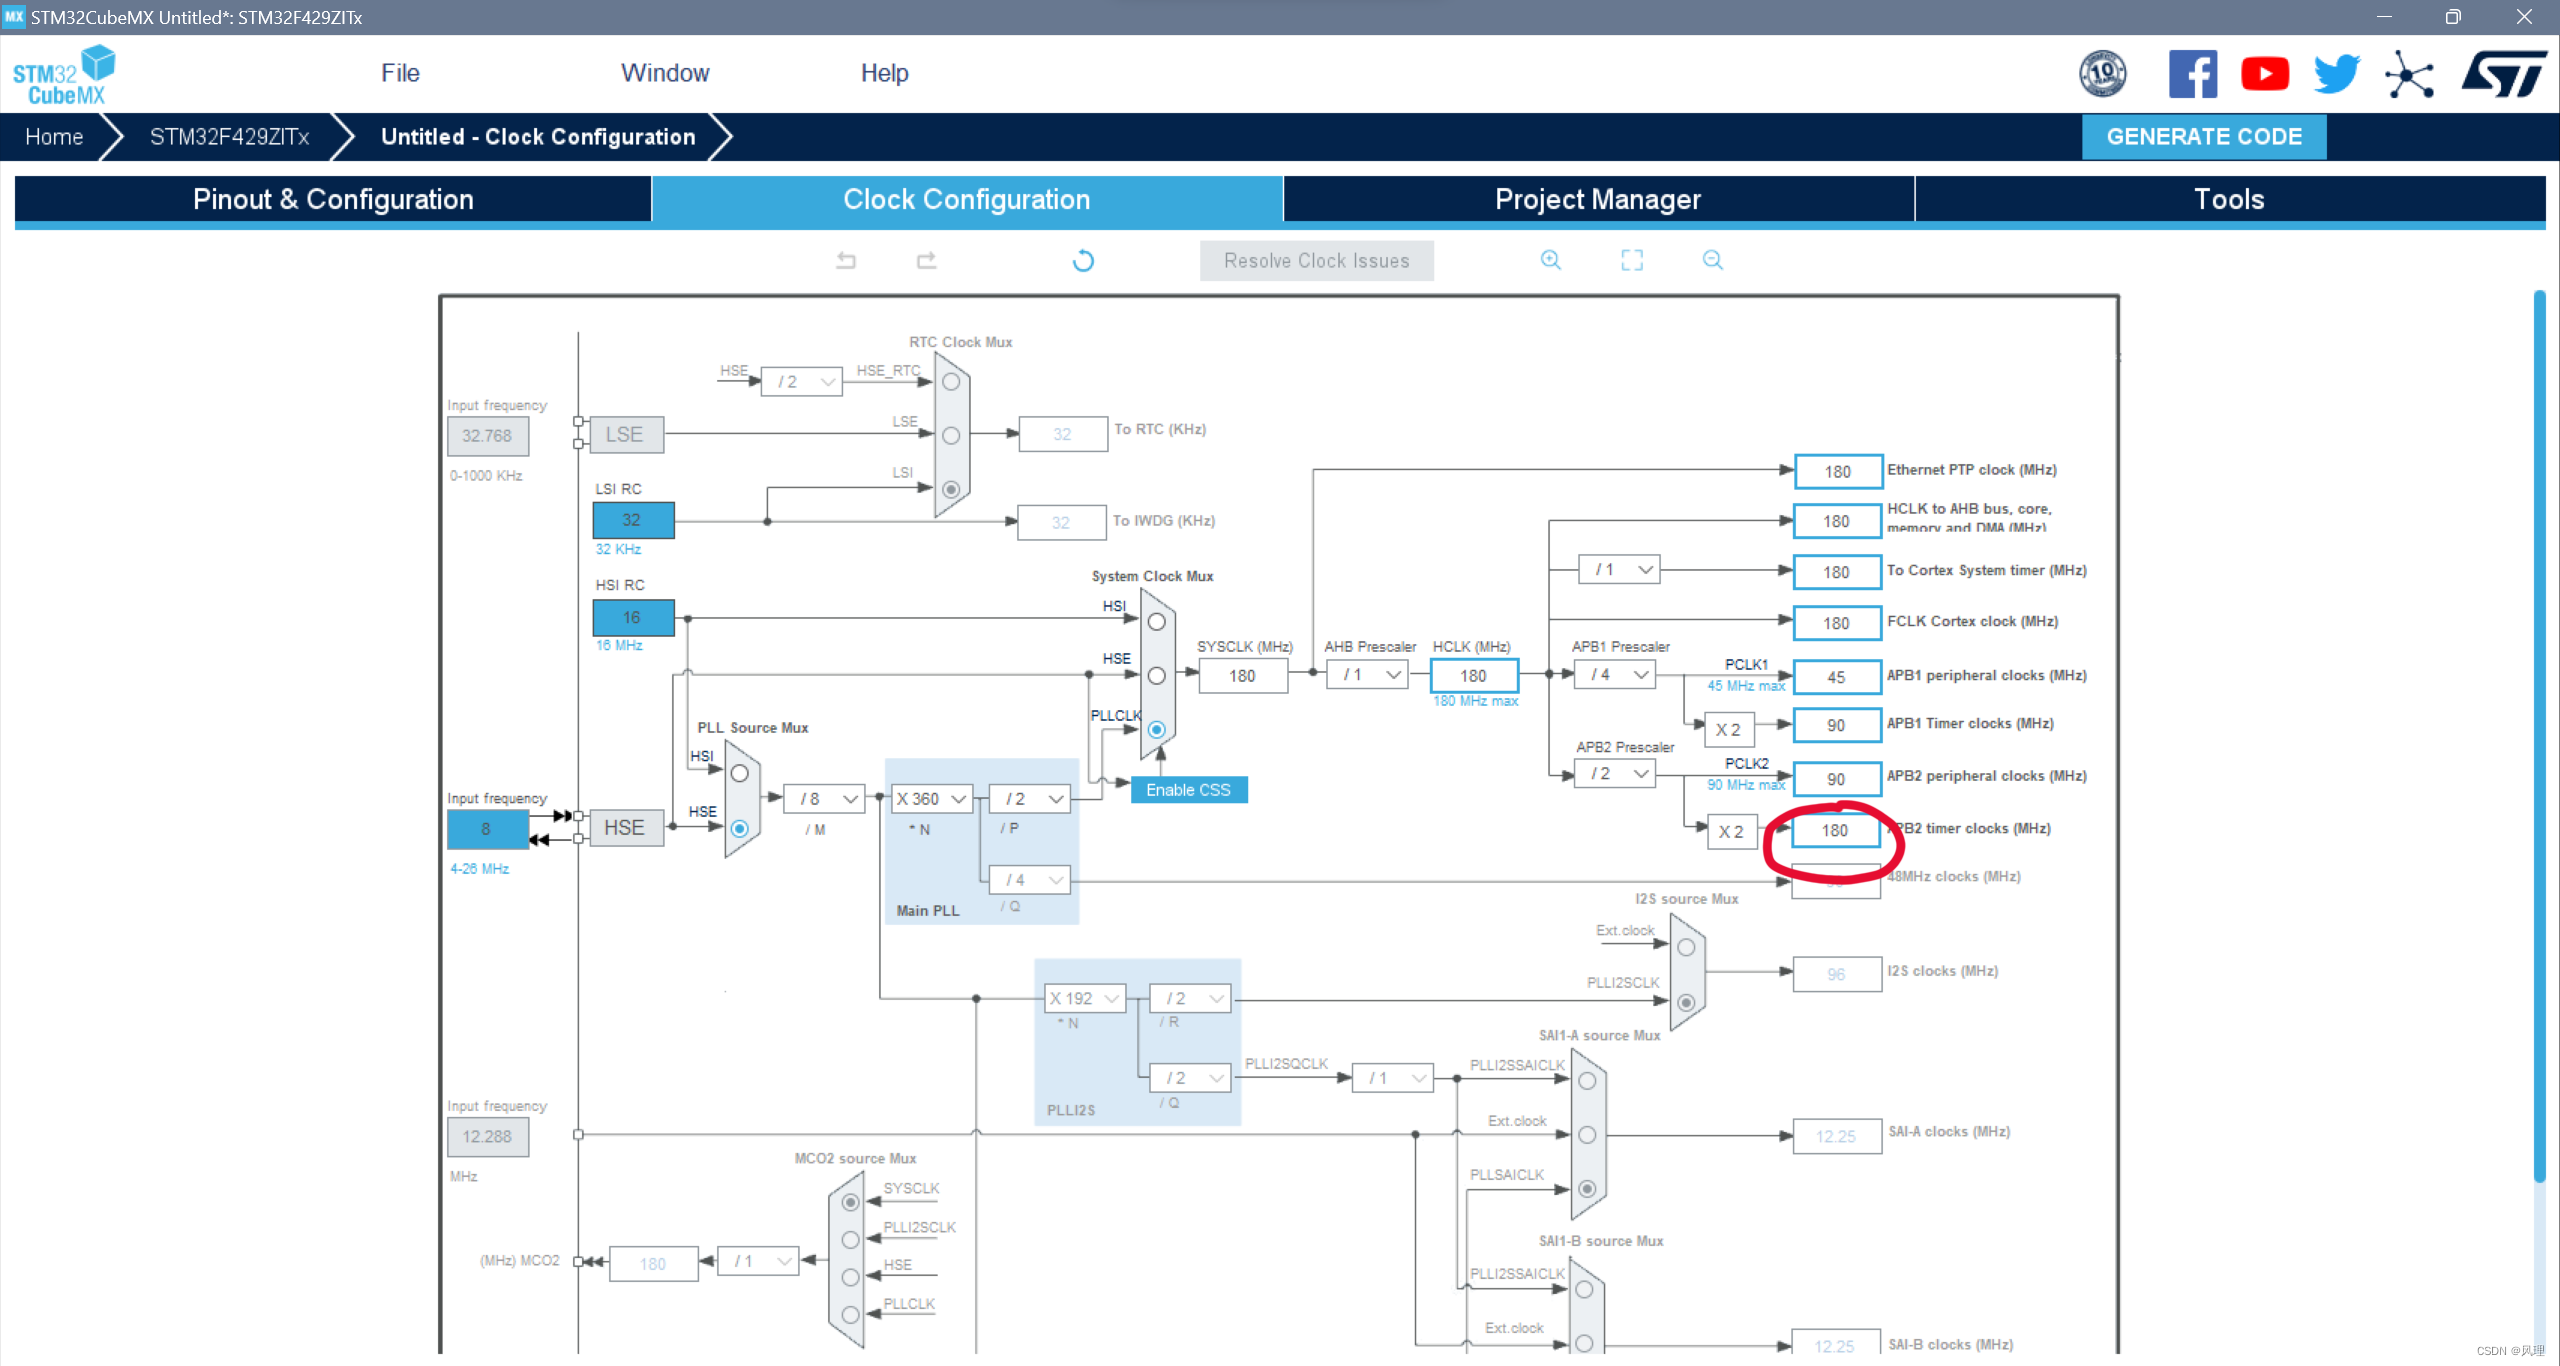Click the fit-to-screen frame icon
Screen dimensions: 2560x1366
click(1632, 260)
